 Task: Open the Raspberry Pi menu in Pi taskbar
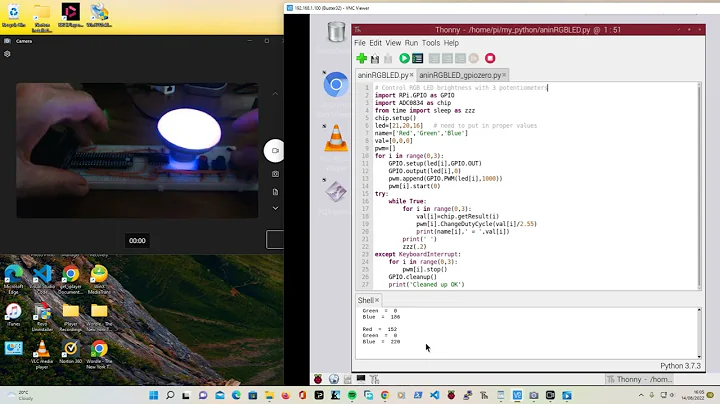[318, 379]
